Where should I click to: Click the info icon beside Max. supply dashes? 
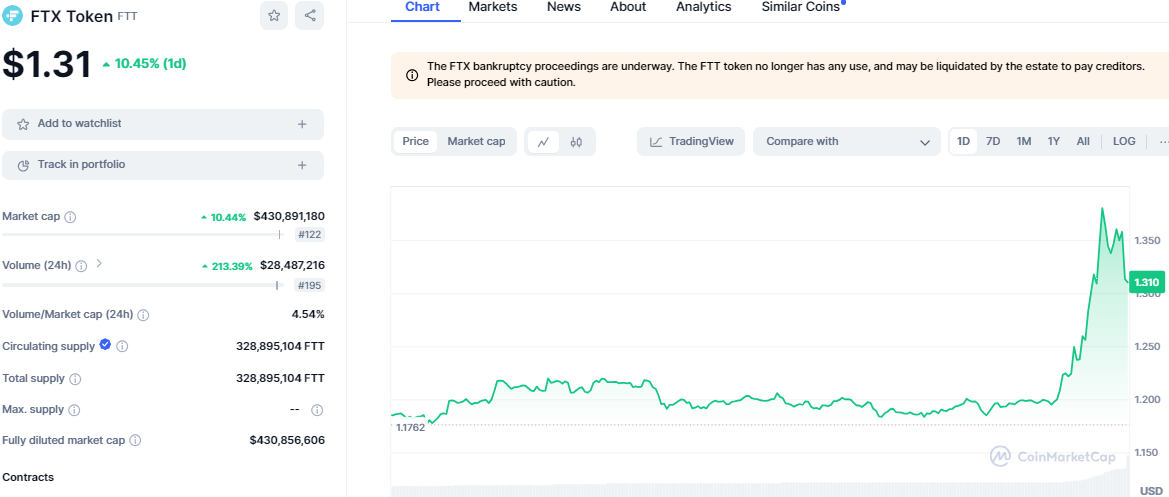pos(317,410)
